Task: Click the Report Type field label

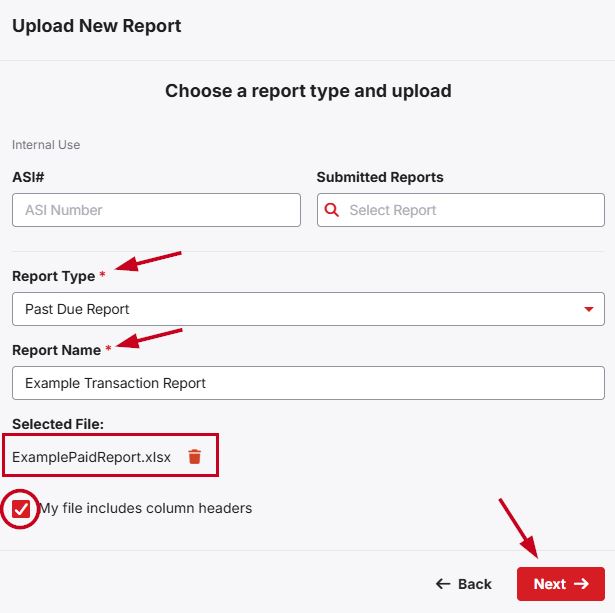Action: [53, 276]
